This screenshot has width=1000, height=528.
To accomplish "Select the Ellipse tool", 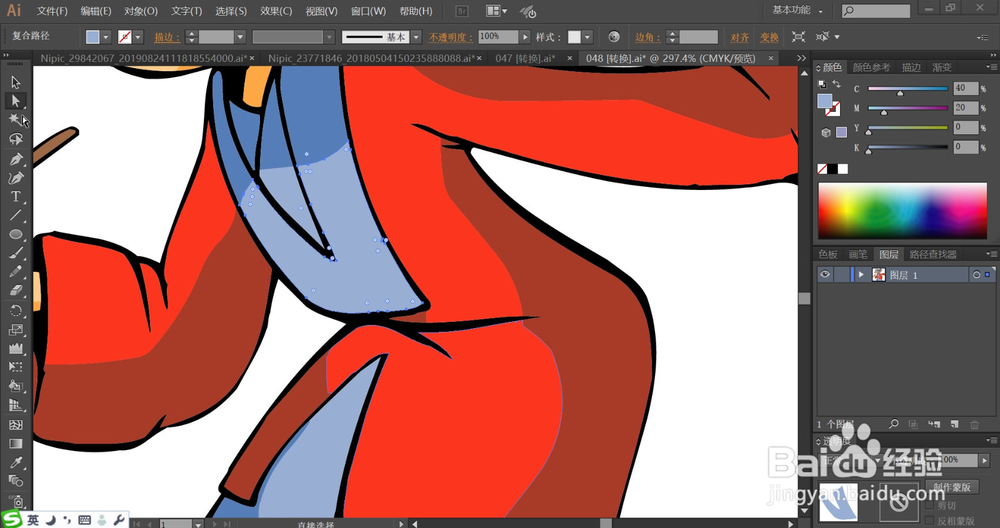I will tap(16, 234).
